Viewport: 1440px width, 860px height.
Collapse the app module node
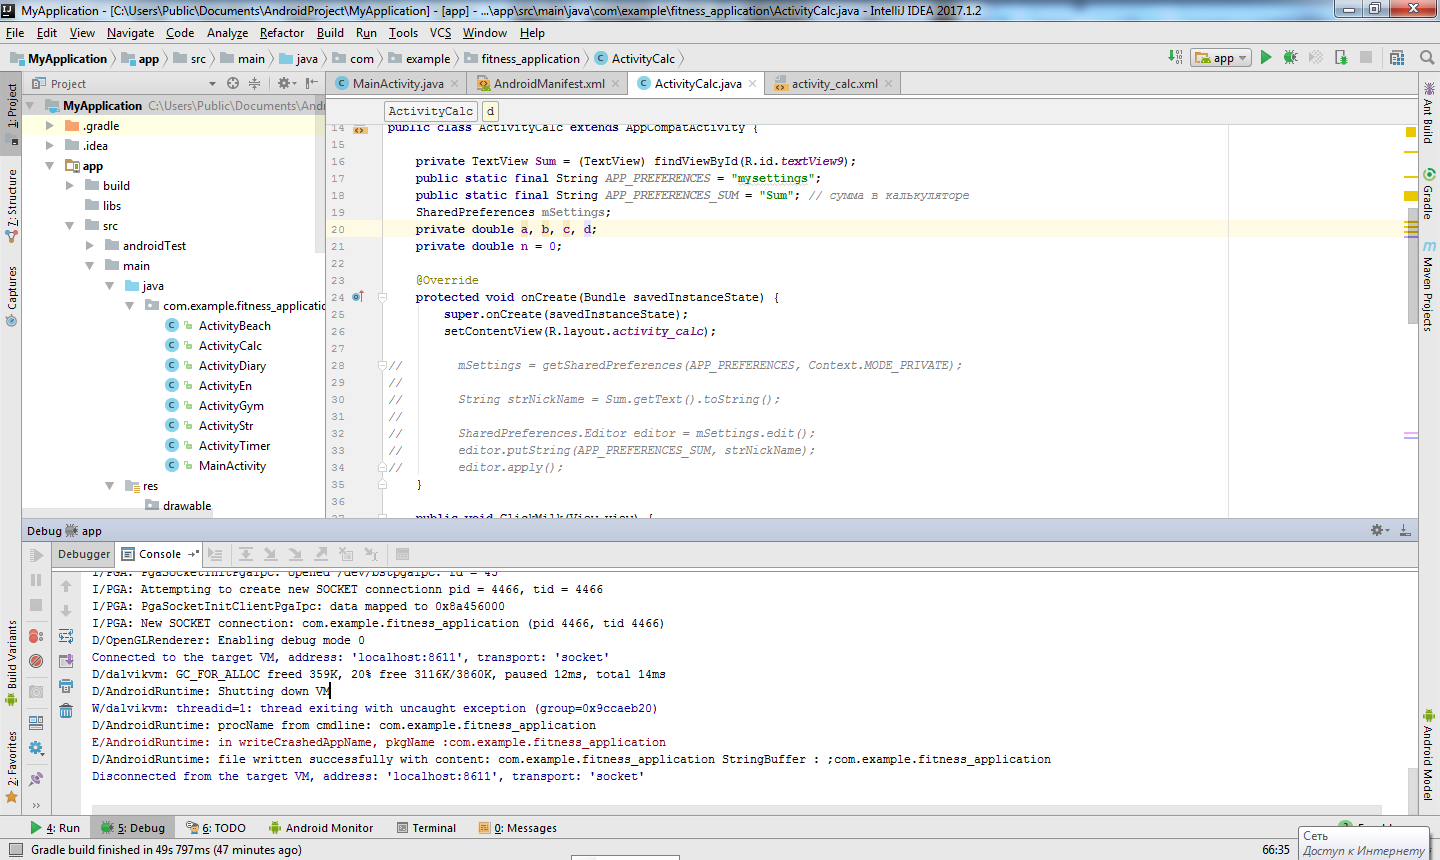(x=50, y=166)
